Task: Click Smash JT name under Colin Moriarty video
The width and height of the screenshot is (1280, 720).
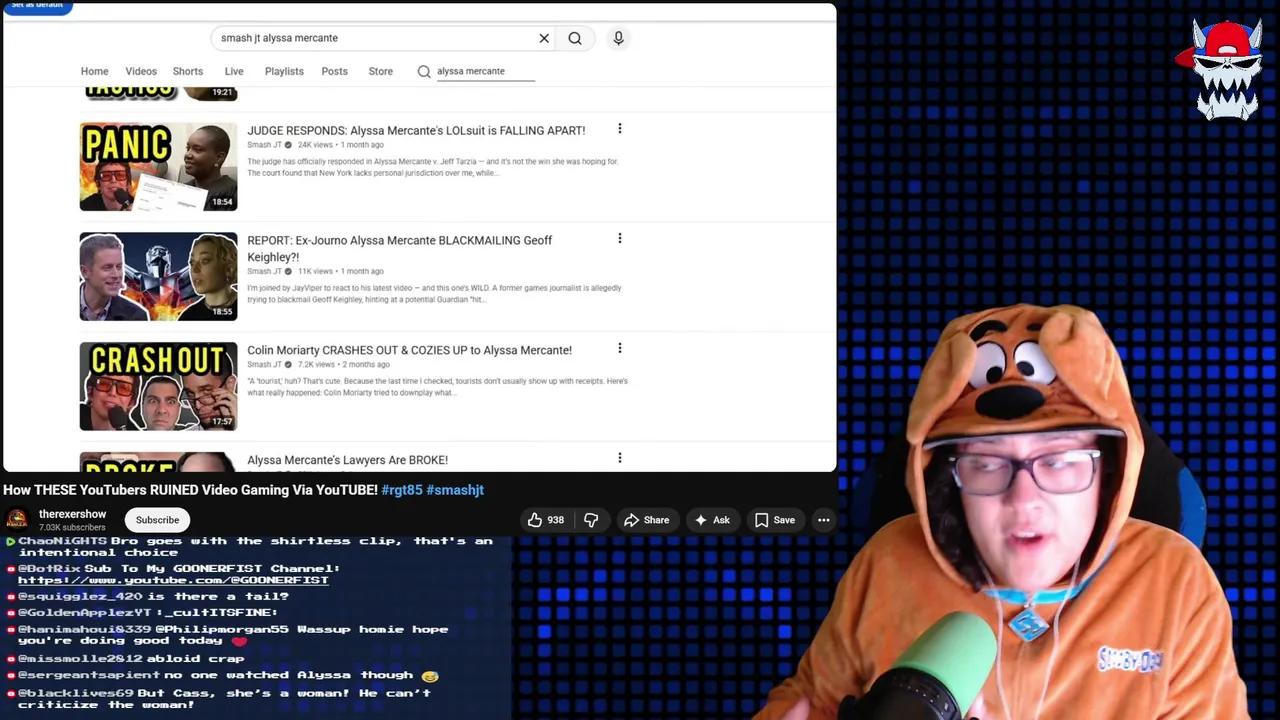Action: 264,364
